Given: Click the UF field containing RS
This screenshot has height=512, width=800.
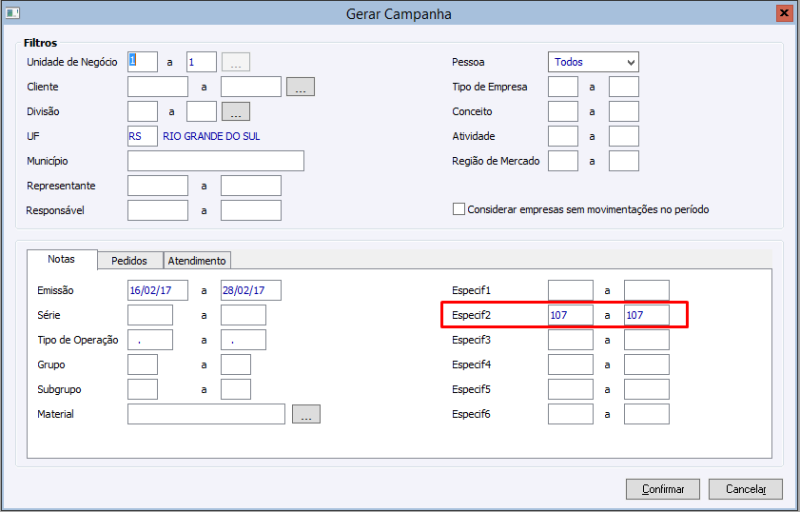Looking at the screenshot, I should click(142, 136).
